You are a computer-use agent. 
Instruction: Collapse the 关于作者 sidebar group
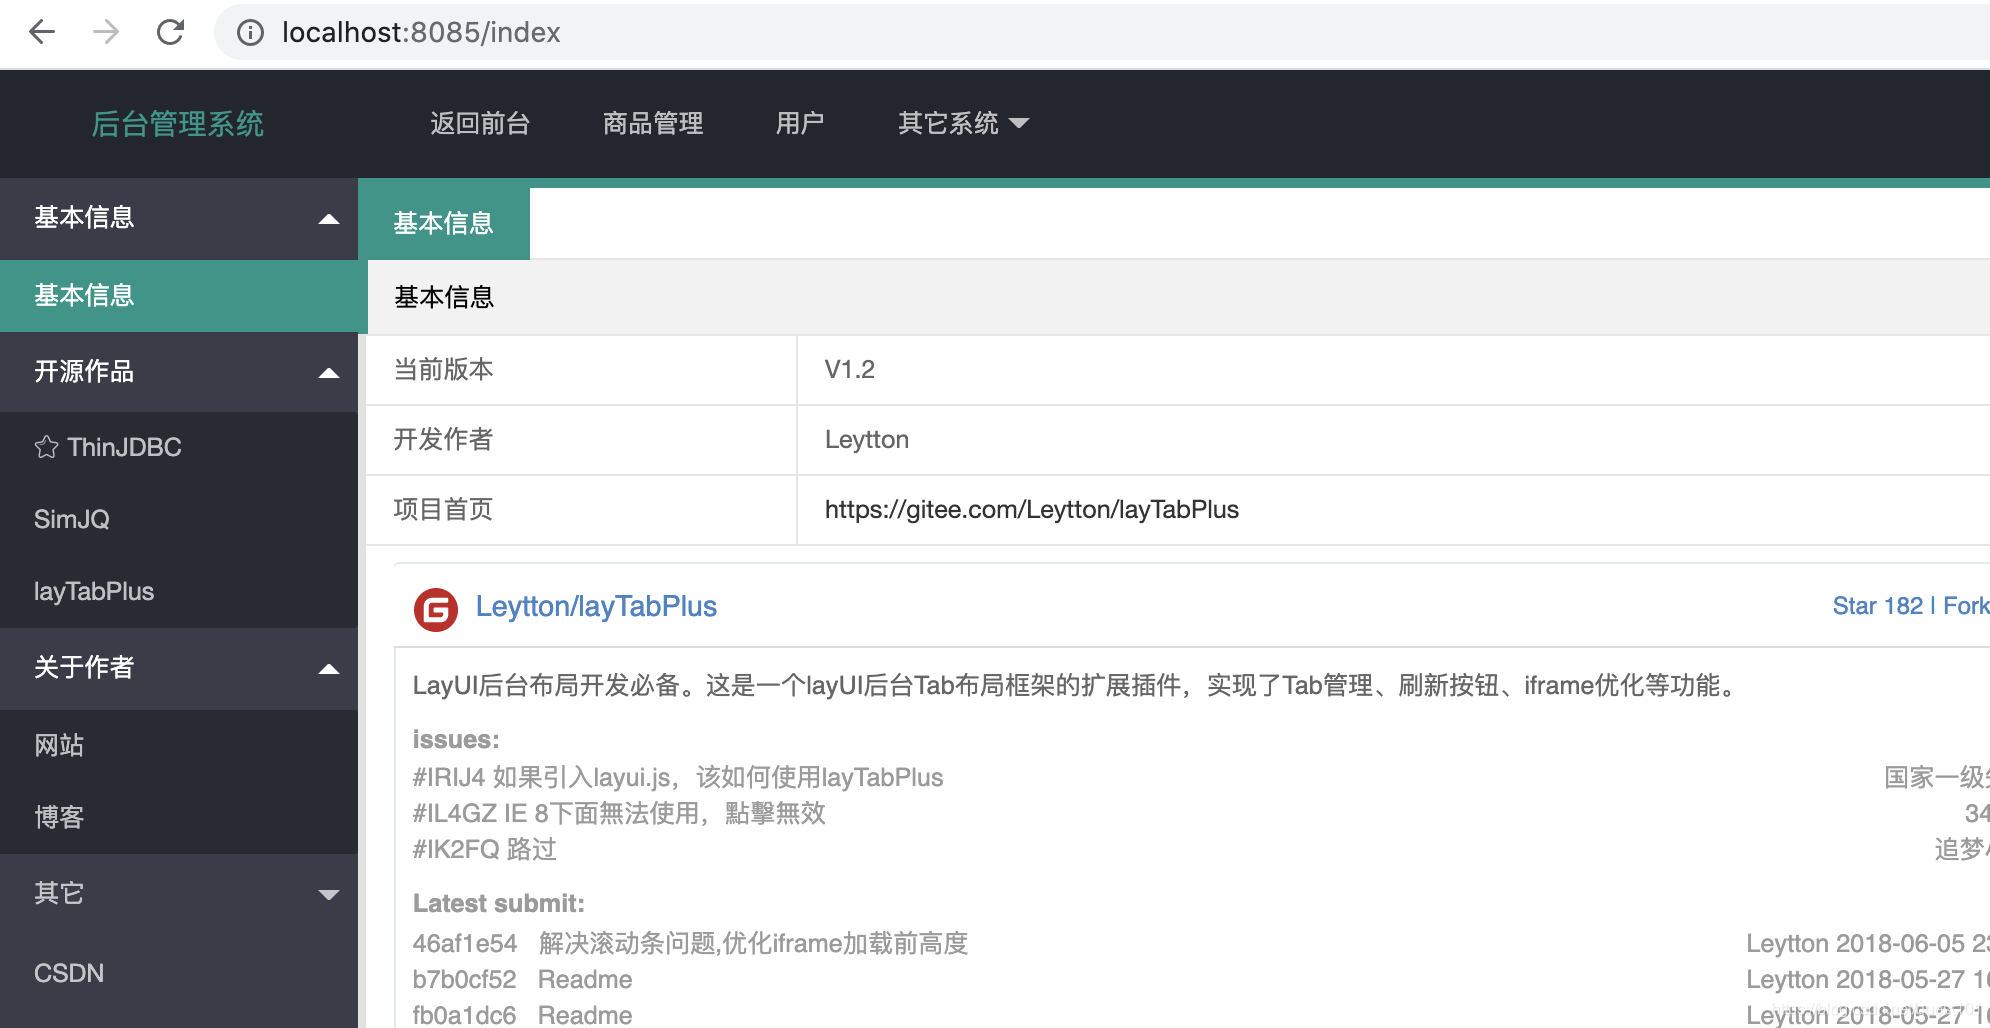[179, 668]
